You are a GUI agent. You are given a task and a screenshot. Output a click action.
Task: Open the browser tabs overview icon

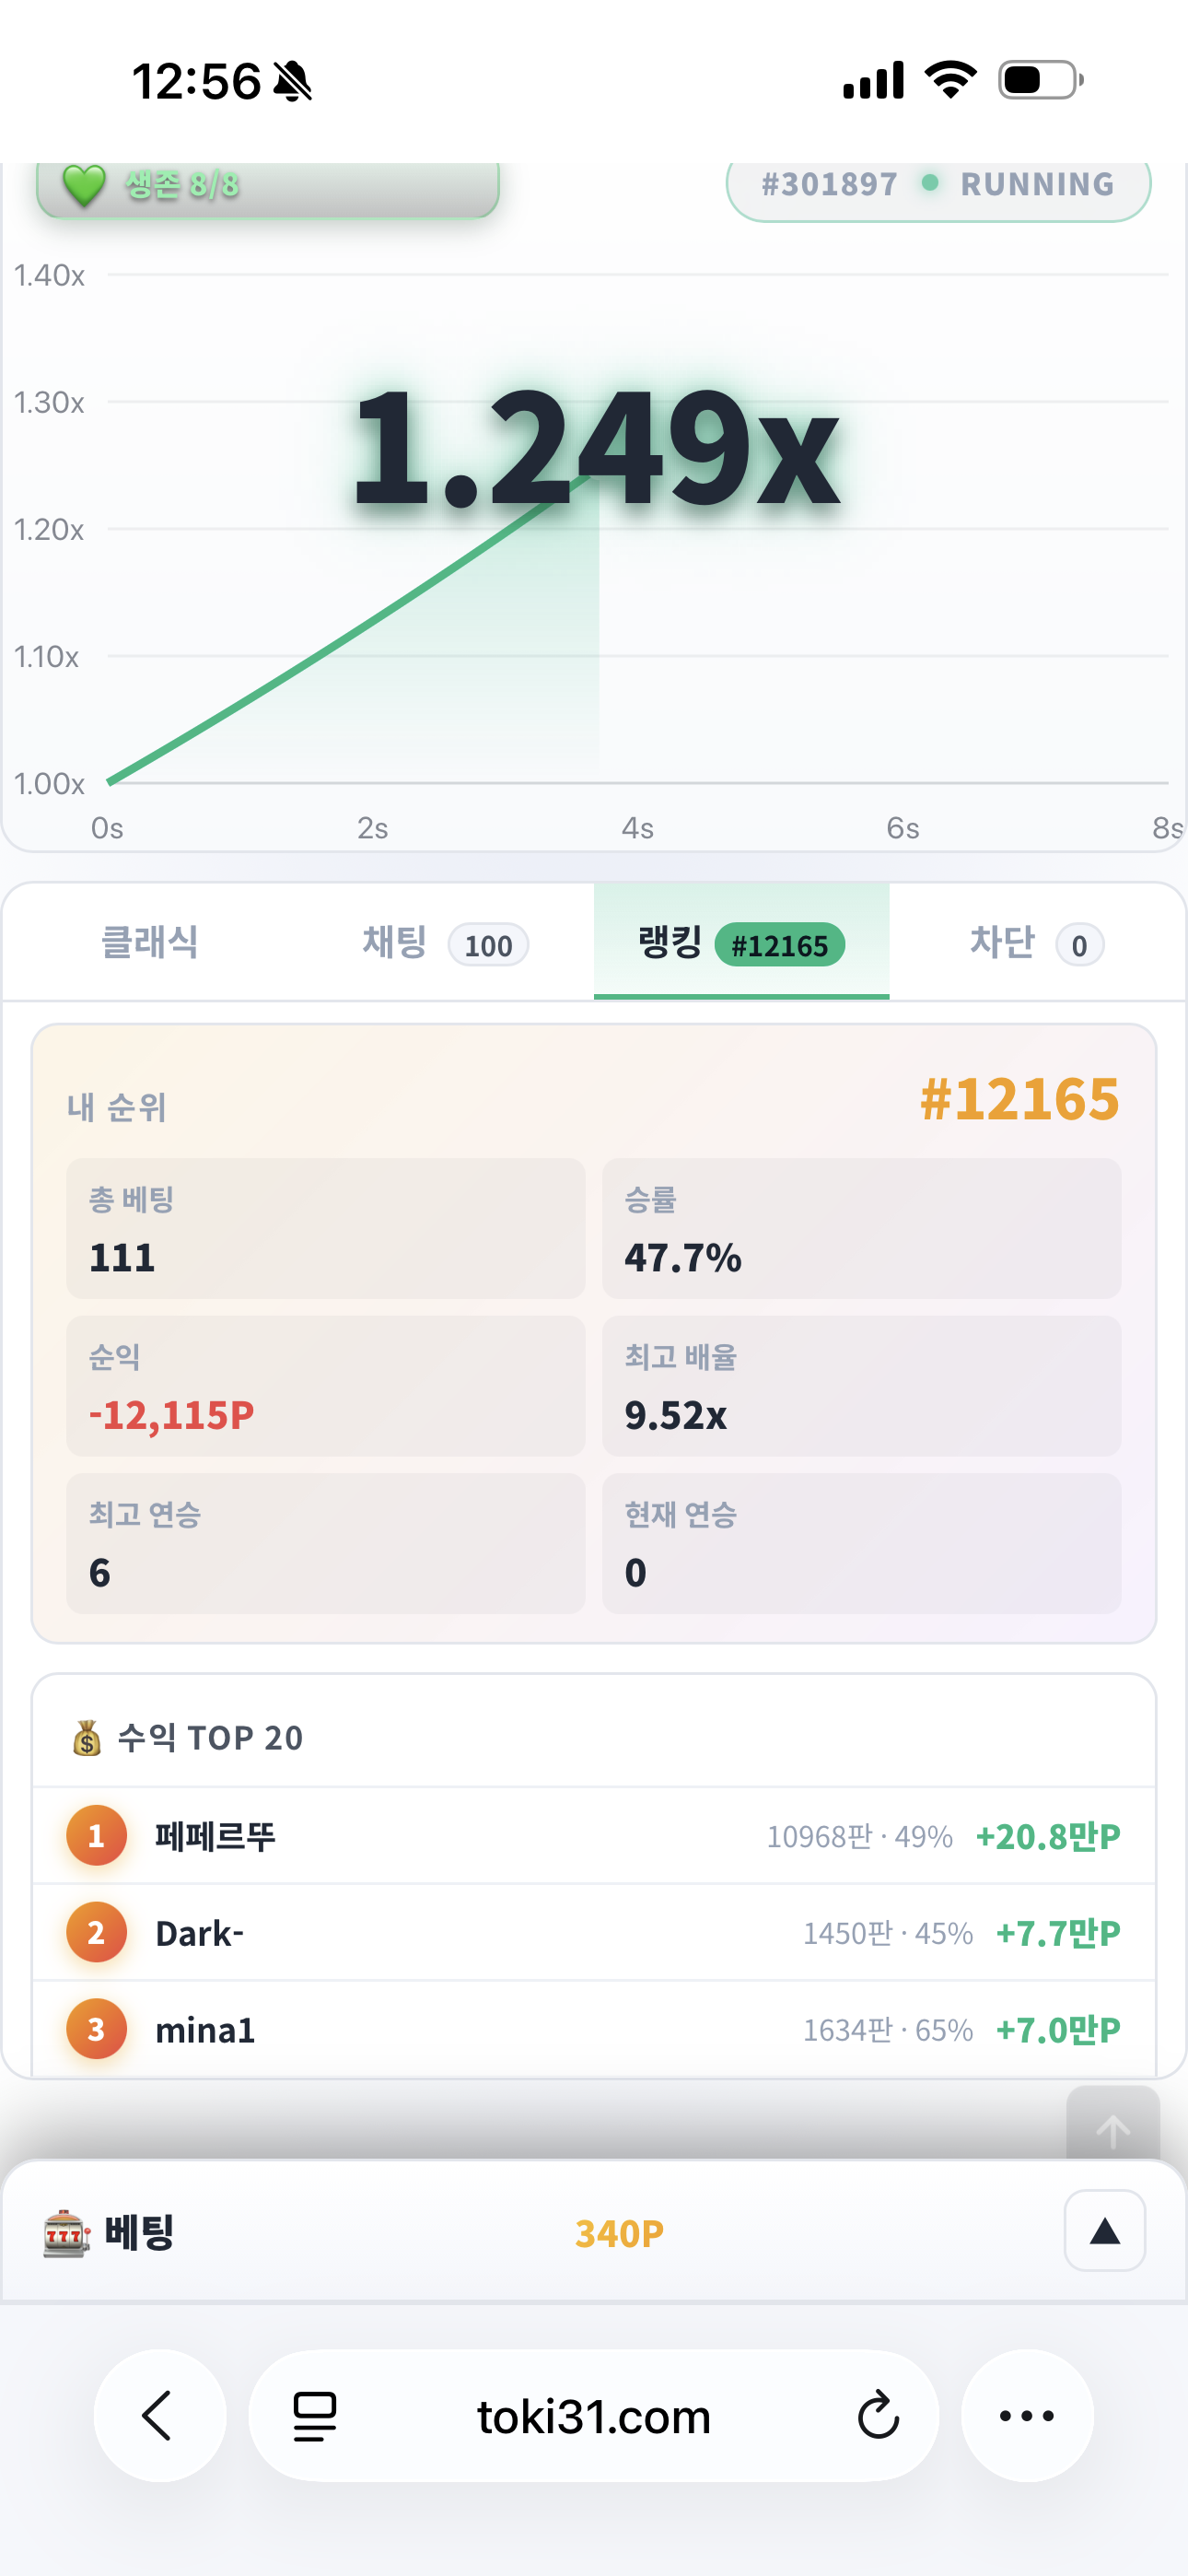314,2416
